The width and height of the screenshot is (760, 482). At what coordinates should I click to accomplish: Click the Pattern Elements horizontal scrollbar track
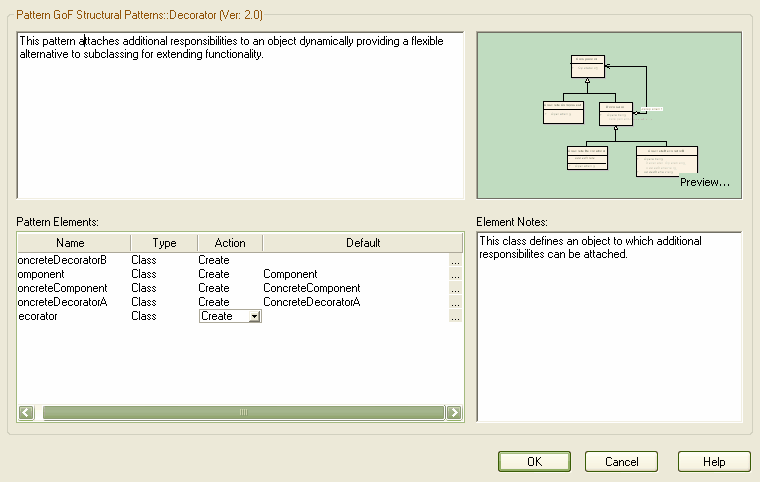coord(240,412)
